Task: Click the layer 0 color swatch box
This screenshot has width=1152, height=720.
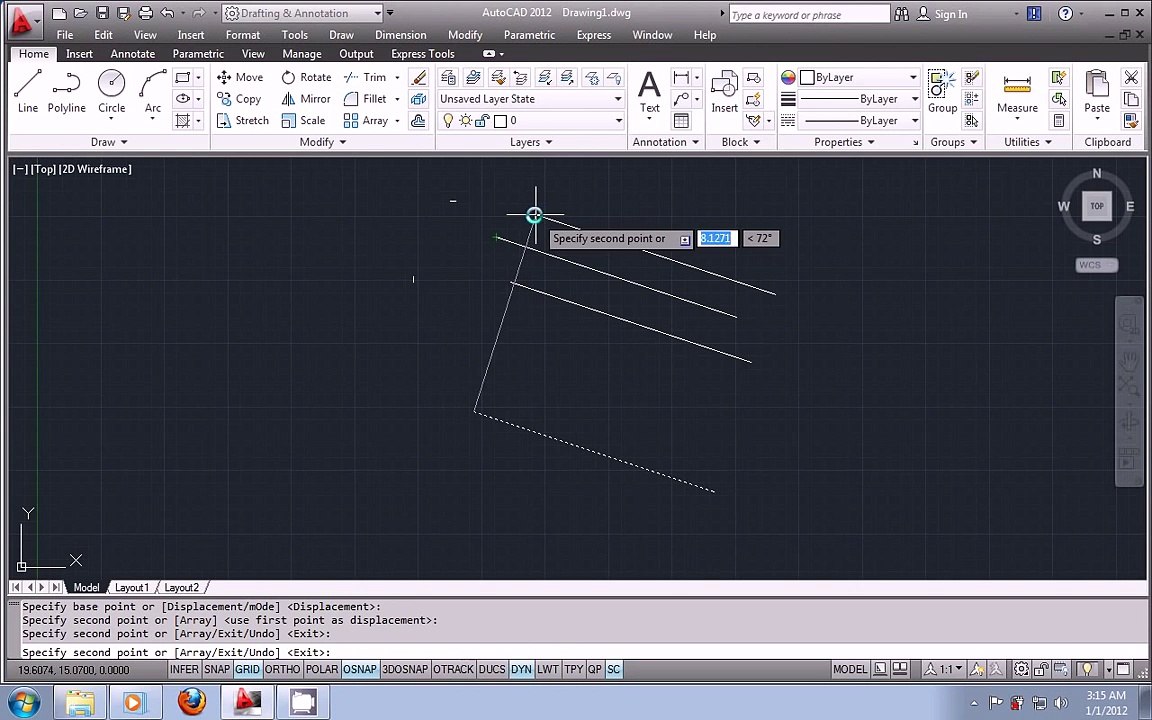Action: [x=500, y=120]
